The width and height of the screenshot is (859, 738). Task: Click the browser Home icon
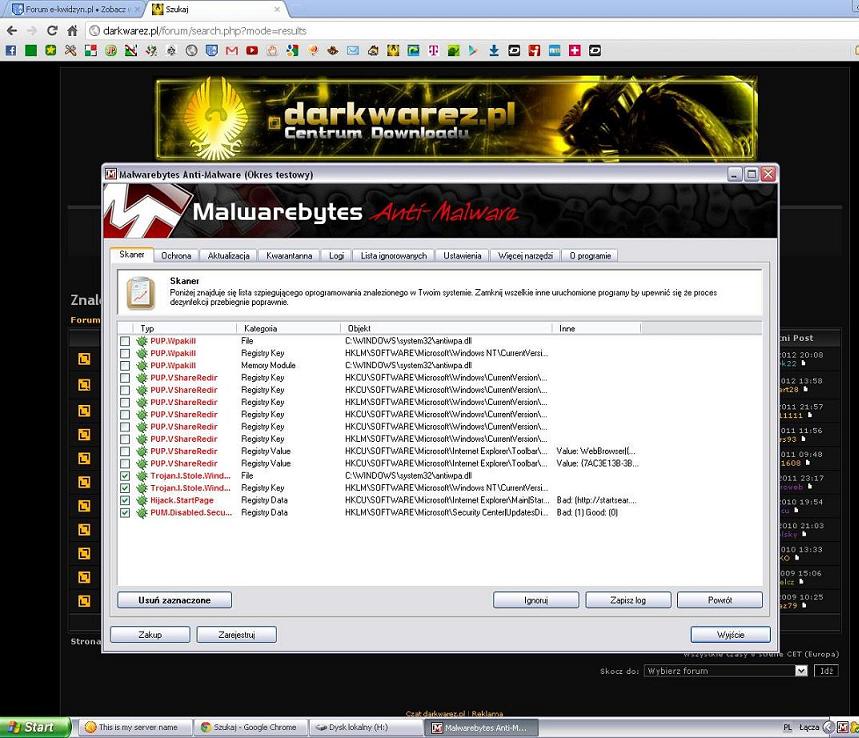pyautogui.click(x=72, y=30)
